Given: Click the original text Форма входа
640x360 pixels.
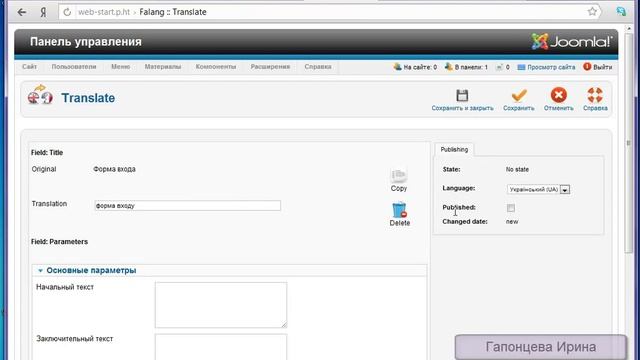Looking at the screenshot, I should pyautogui.click(x=114, y=169).
